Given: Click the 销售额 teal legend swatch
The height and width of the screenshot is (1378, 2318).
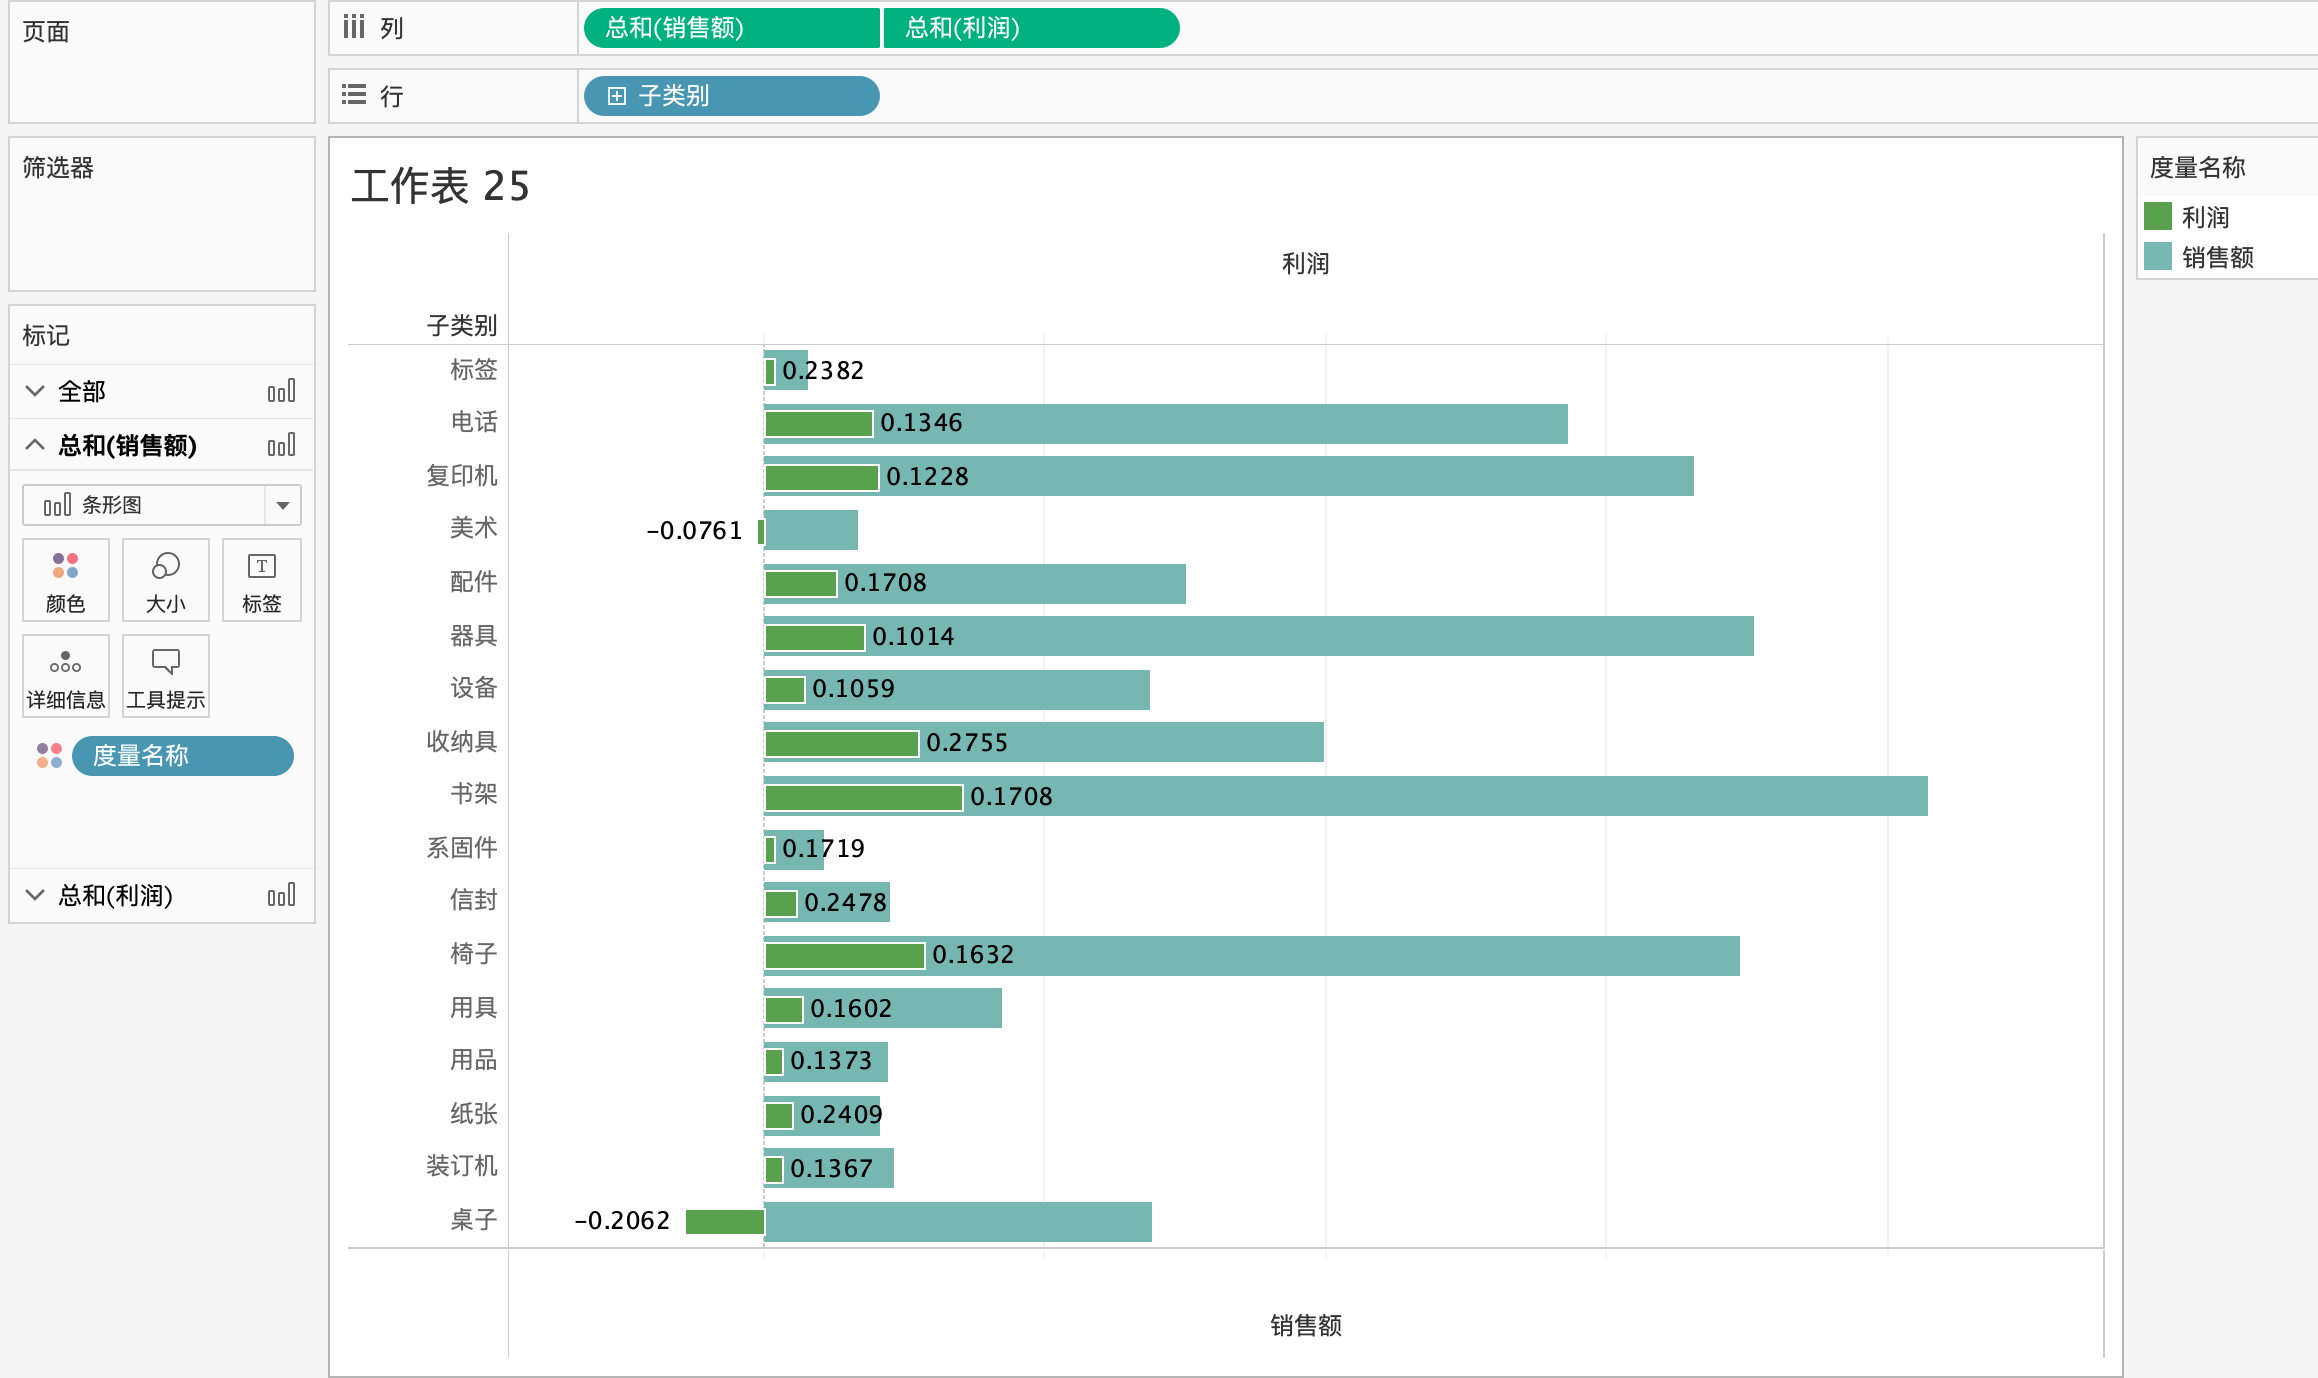Looking at the screenshot, I should [2158, 257].
